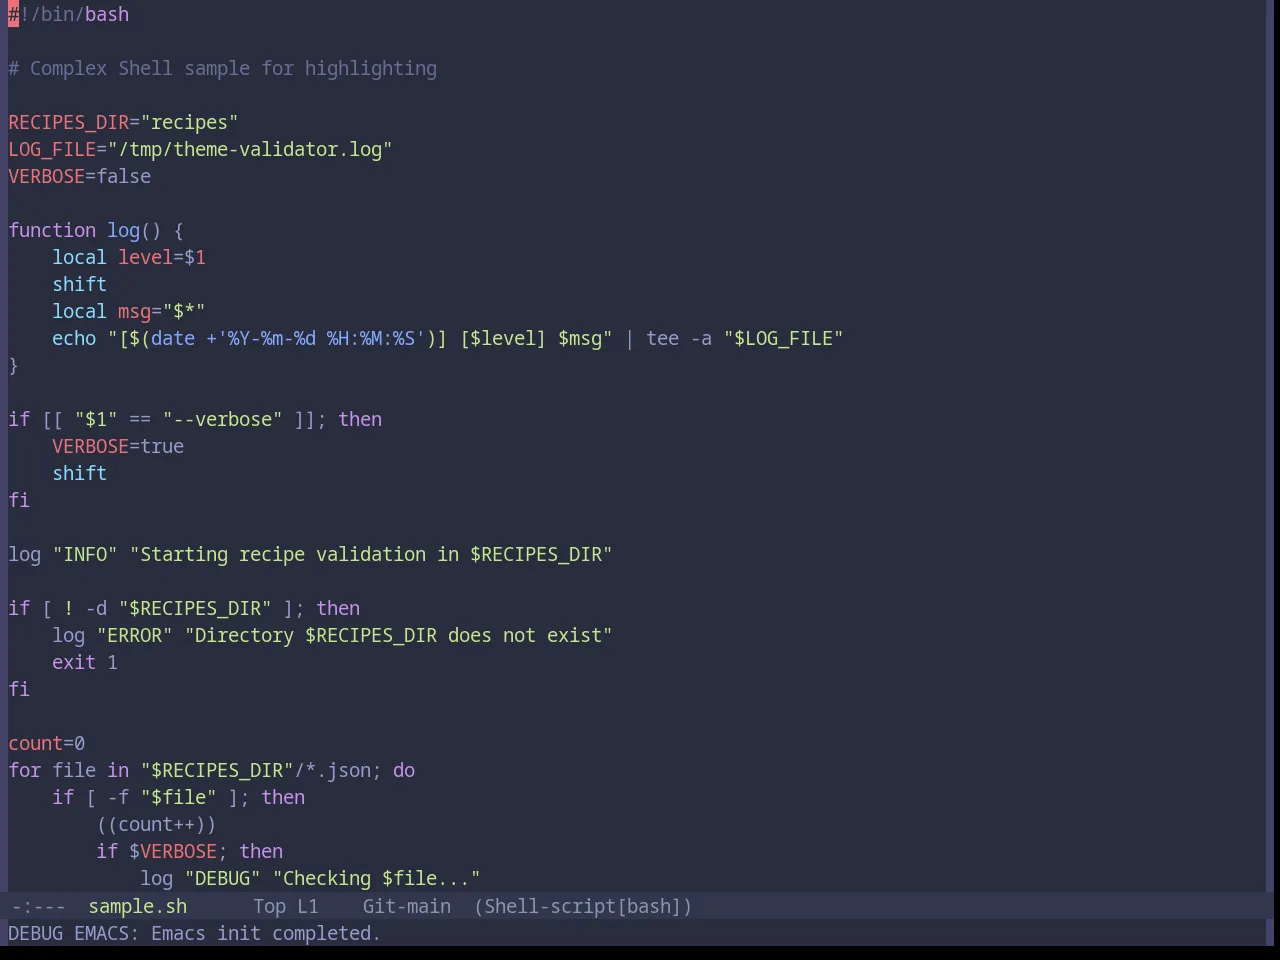Click the Top position indicator in mode line
Image resolution: width=1280 pixels, height=960 pixels.
[269, 906]
